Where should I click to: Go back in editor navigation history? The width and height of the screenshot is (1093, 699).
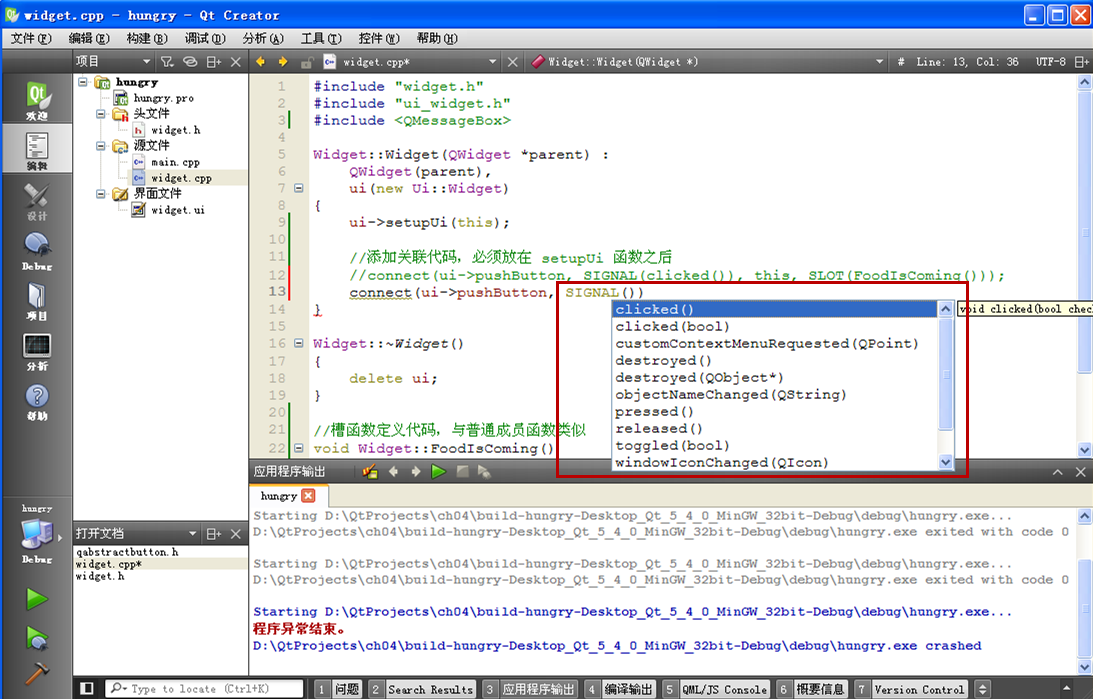(261, 62)
